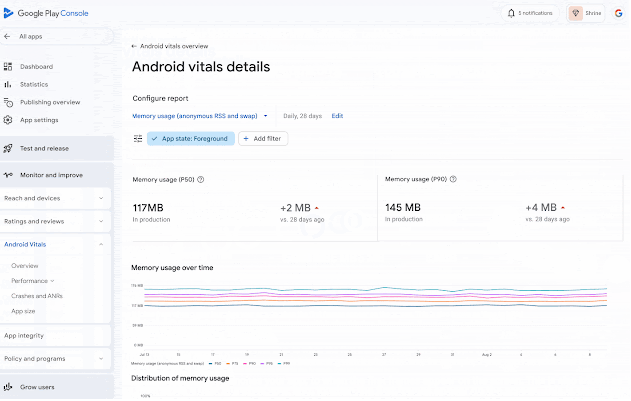Select Crashes and ANRs menu item
The height and width of the screenshot is (401, 631).
click(37, 296)
